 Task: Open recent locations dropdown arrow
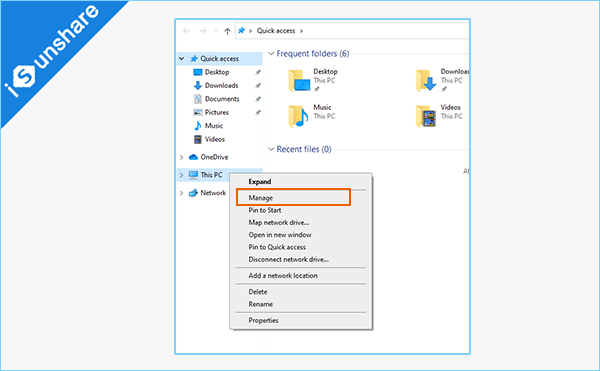click(x=216, y=31)
